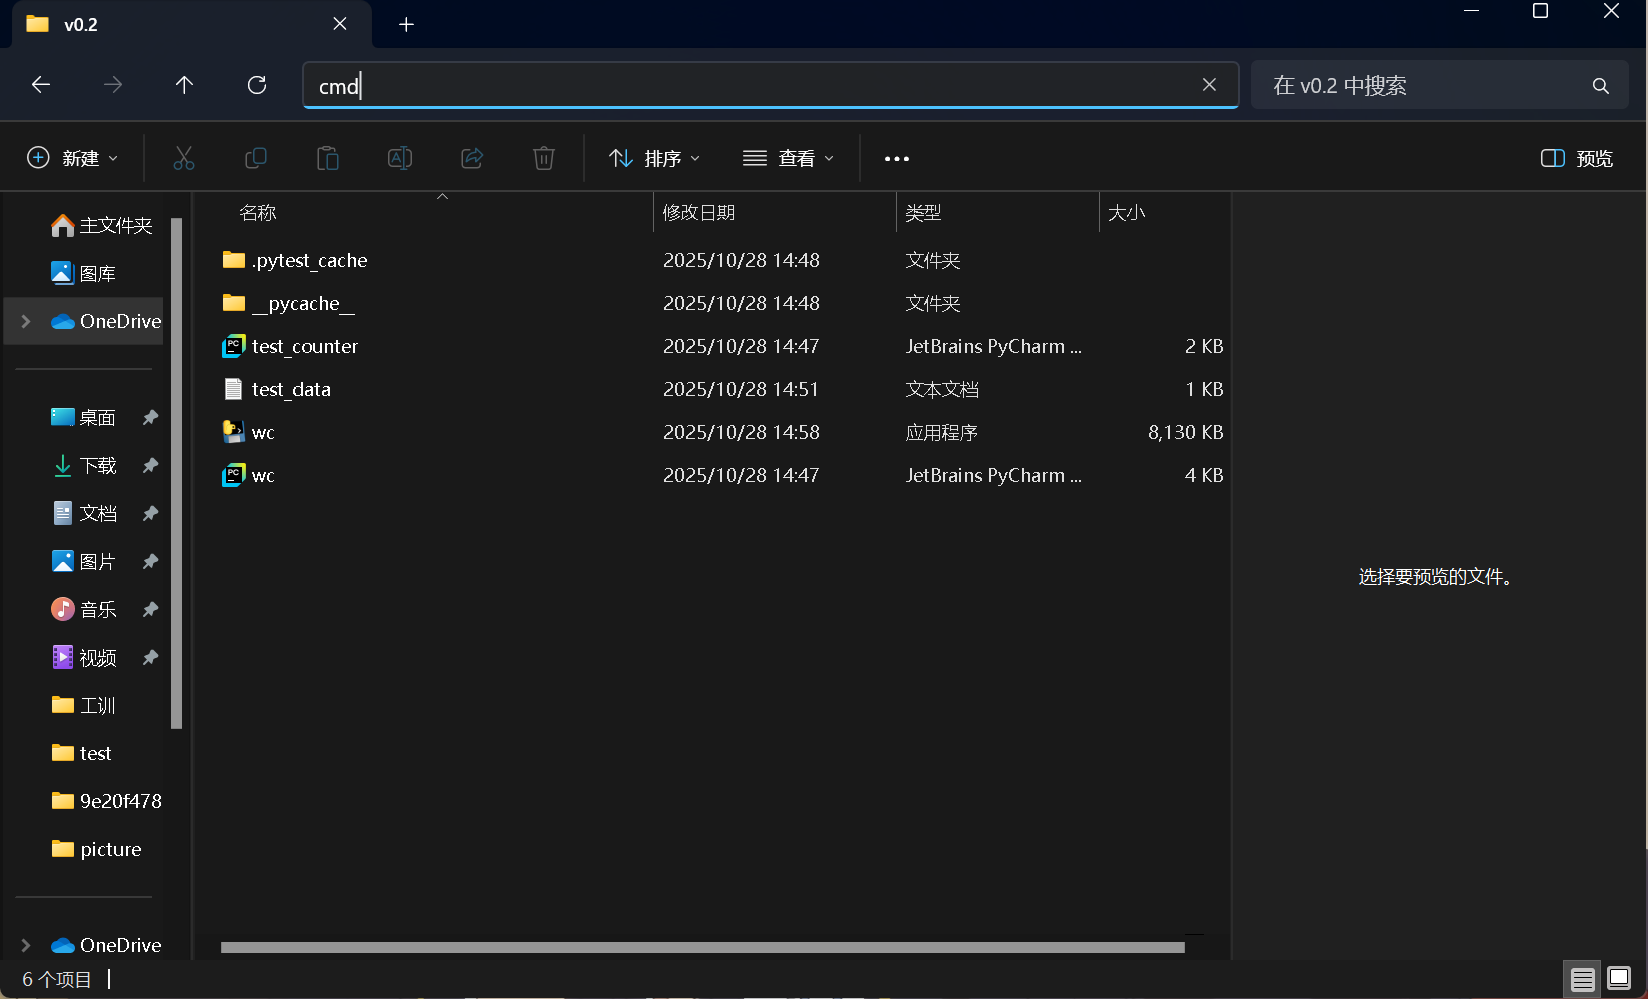Open 下载 in quick access
The width and height of the screenshot is (1648, 999).
84,465
